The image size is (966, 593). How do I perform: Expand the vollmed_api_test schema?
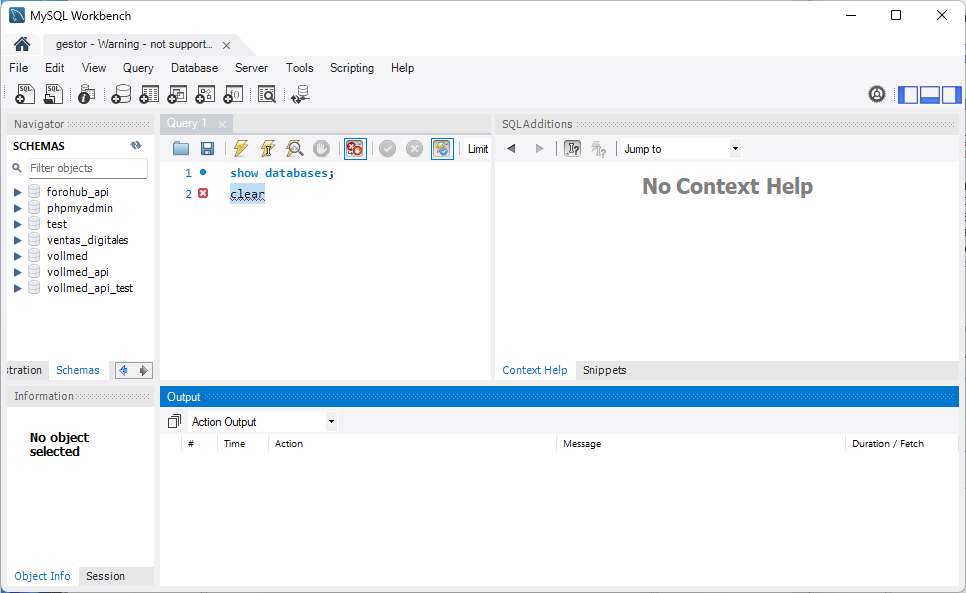(18, 288)
